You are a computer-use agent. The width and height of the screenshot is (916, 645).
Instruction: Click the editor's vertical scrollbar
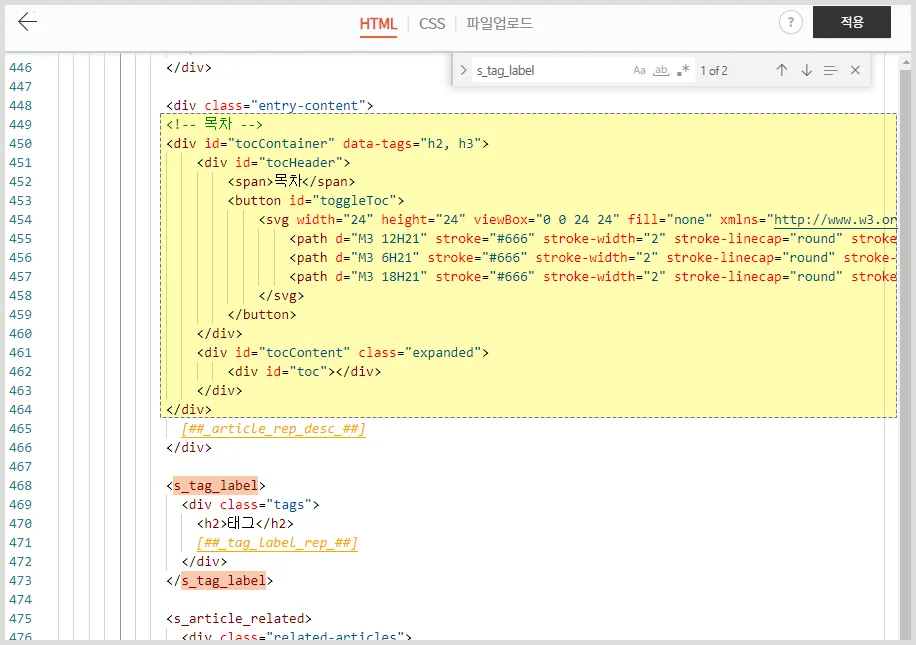pos(909,300)
